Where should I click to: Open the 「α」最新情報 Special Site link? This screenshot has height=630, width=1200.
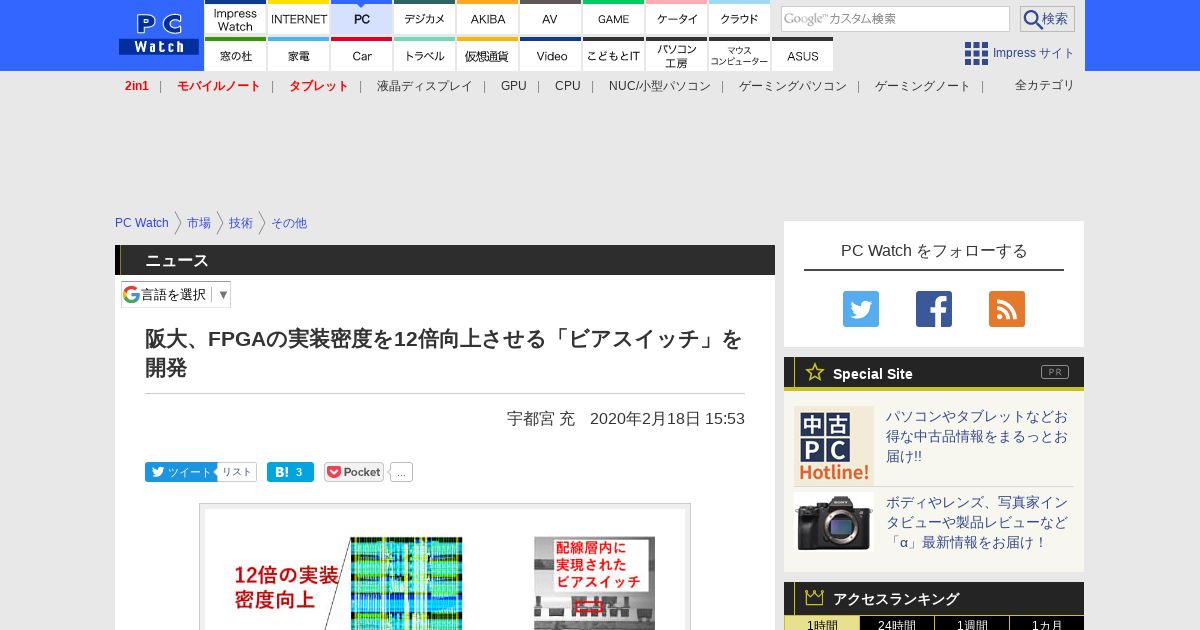pos(977,522)
